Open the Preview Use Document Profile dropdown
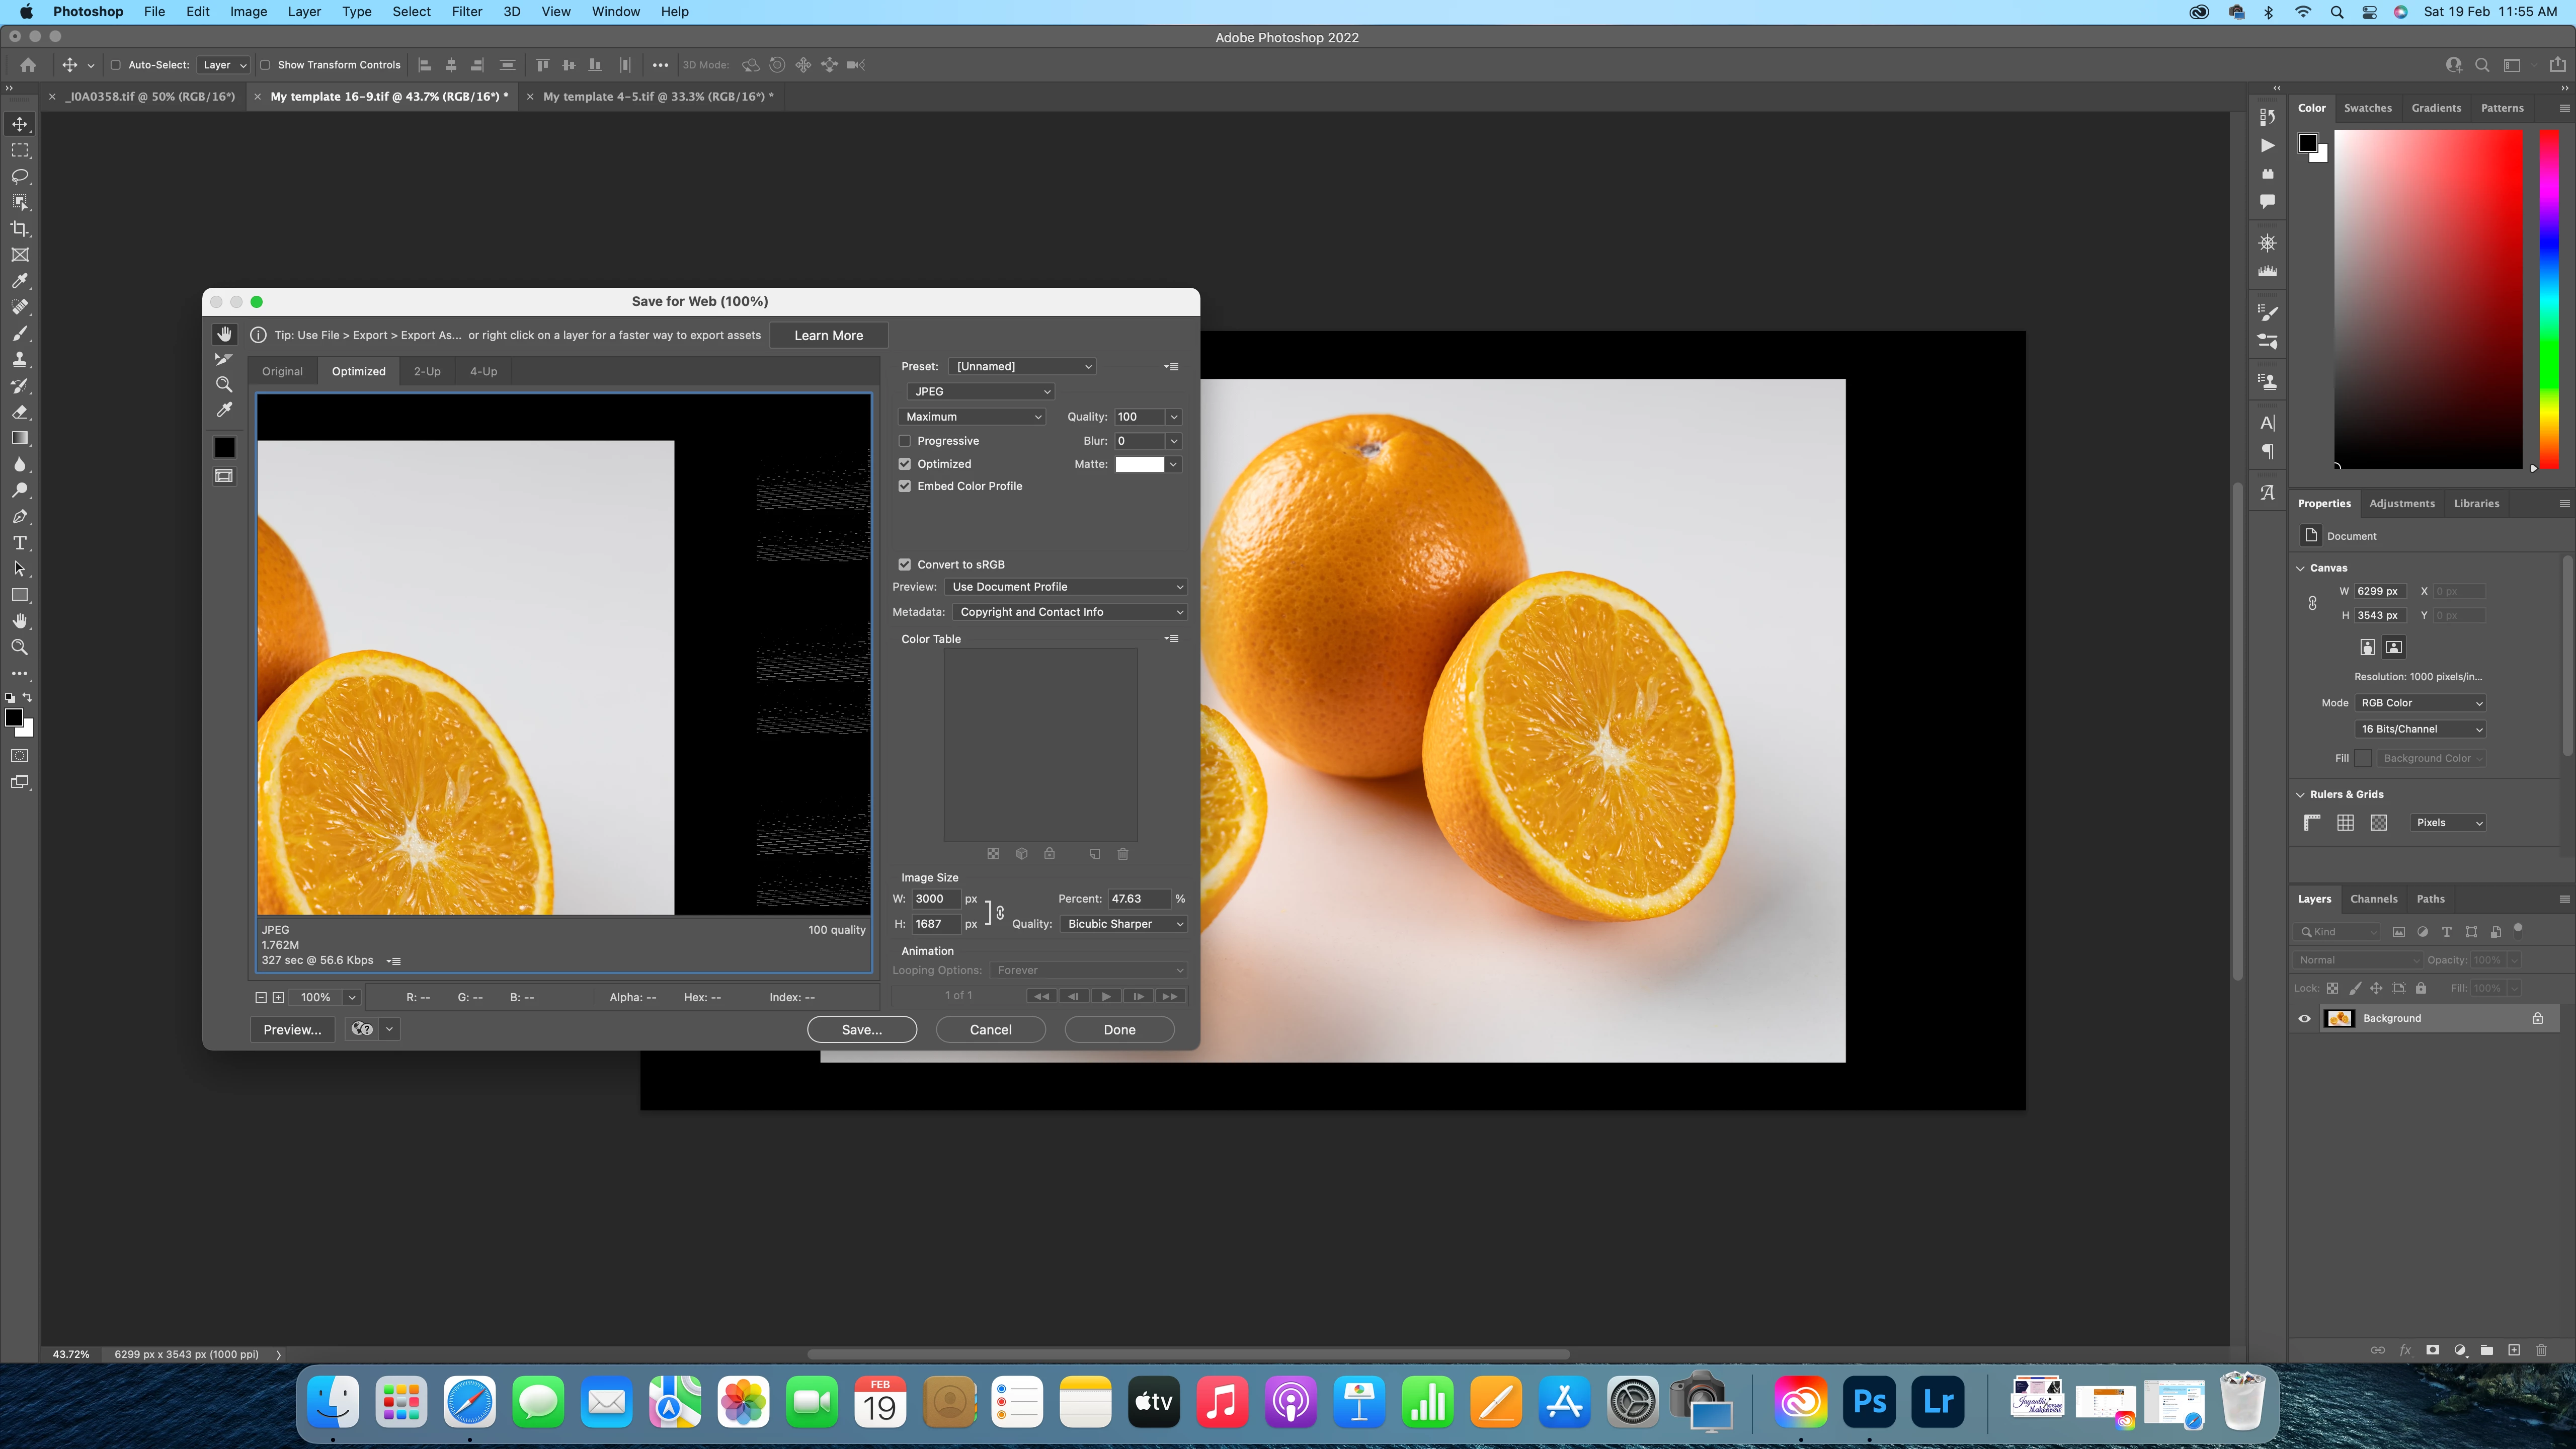Screen dimensions: 2576x1449 click(1066, 587)
